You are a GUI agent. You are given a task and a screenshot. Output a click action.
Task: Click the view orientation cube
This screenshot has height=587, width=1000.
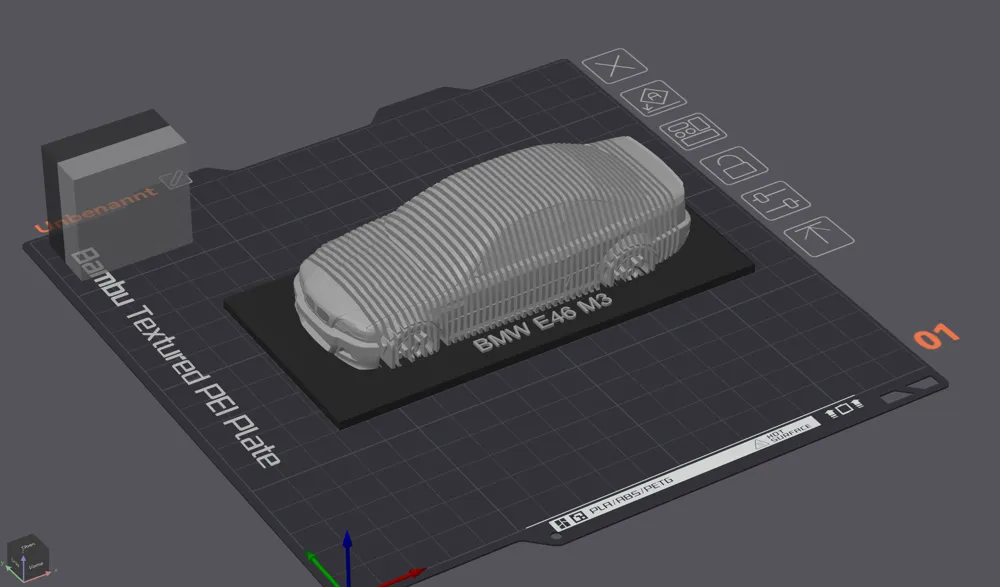[27, 557]
